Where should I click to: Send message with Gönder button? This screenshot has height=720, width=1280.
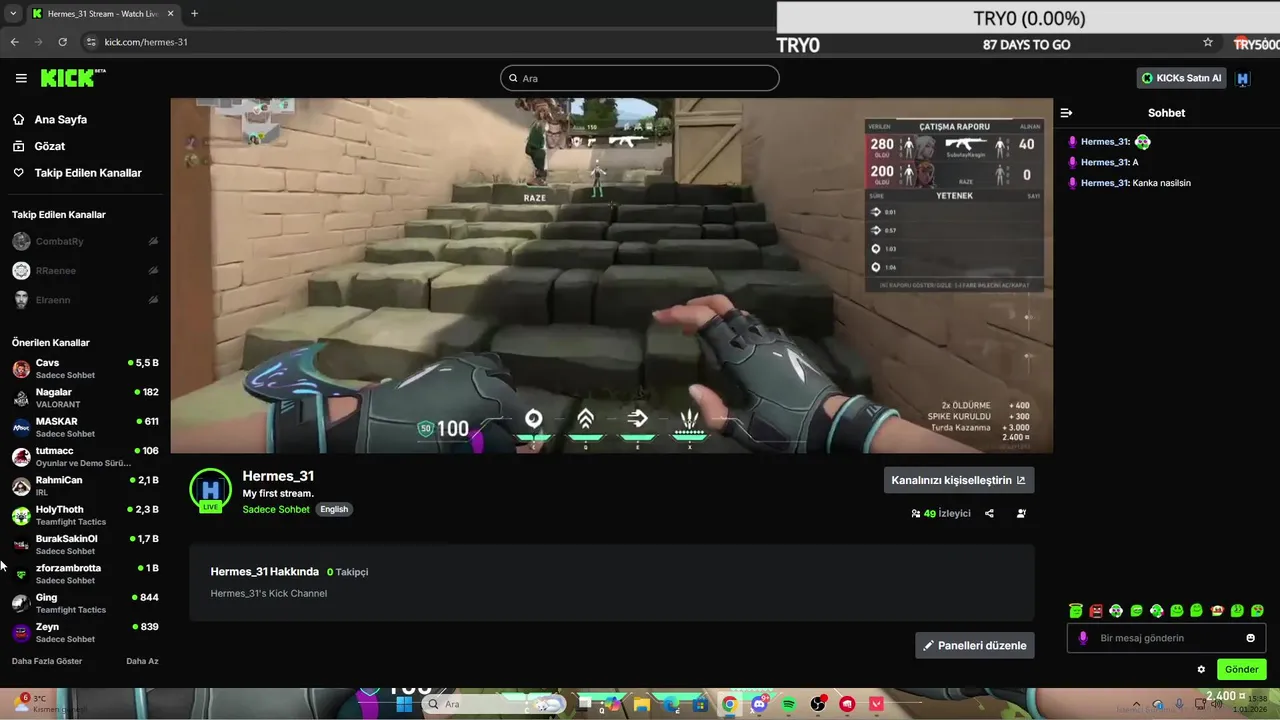pos(1241,669)
